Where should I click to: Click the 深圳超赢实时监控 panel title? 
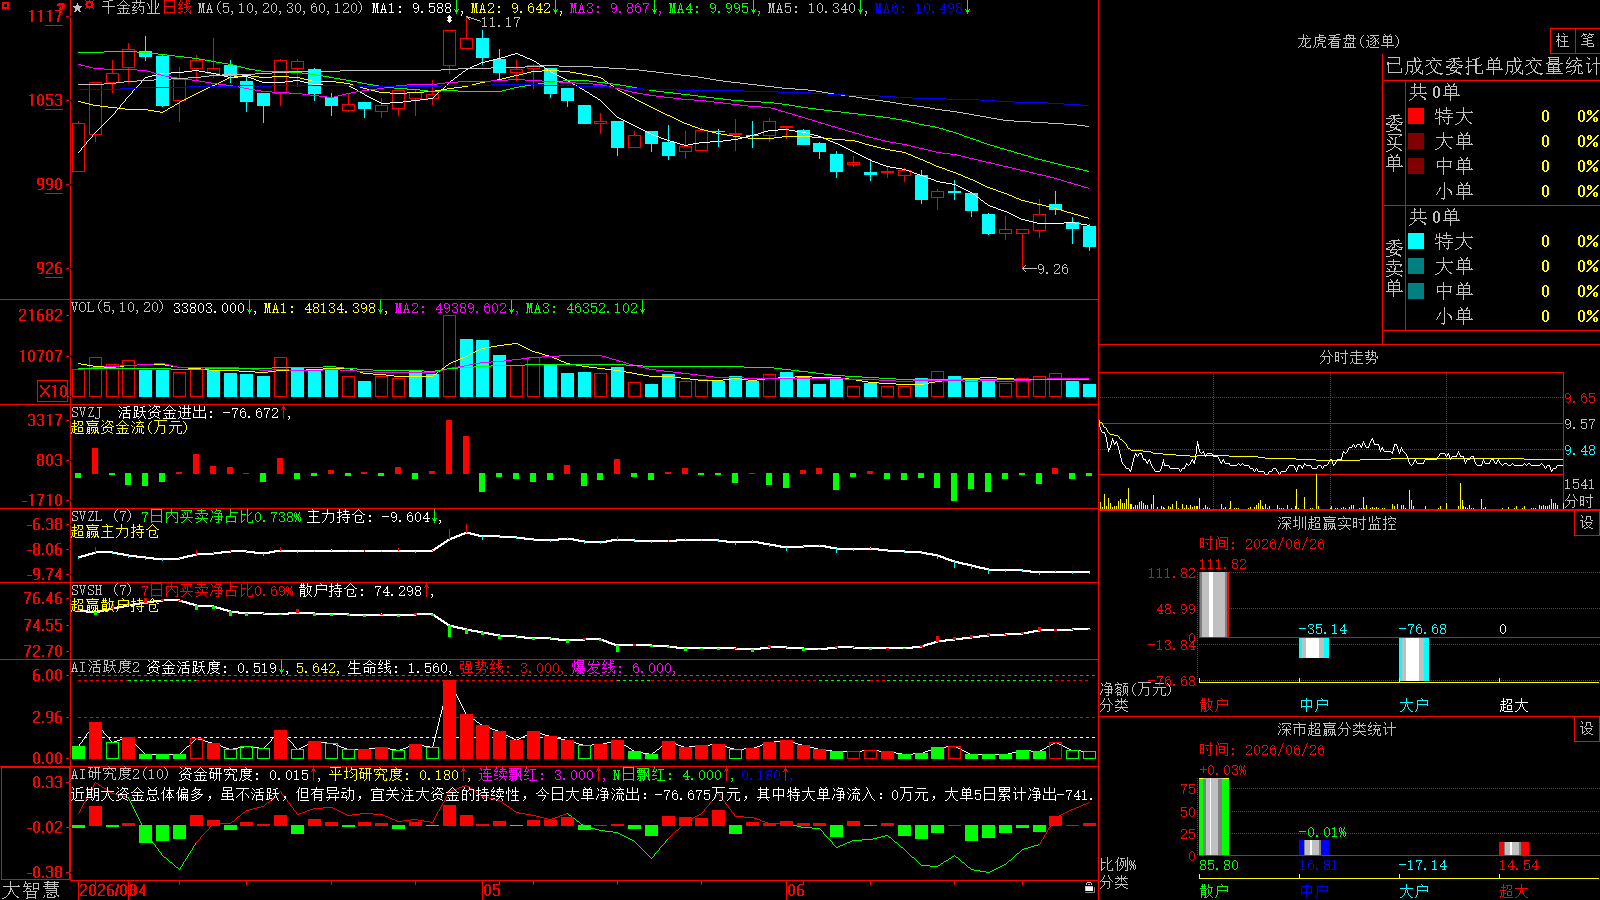(1337, 523)
